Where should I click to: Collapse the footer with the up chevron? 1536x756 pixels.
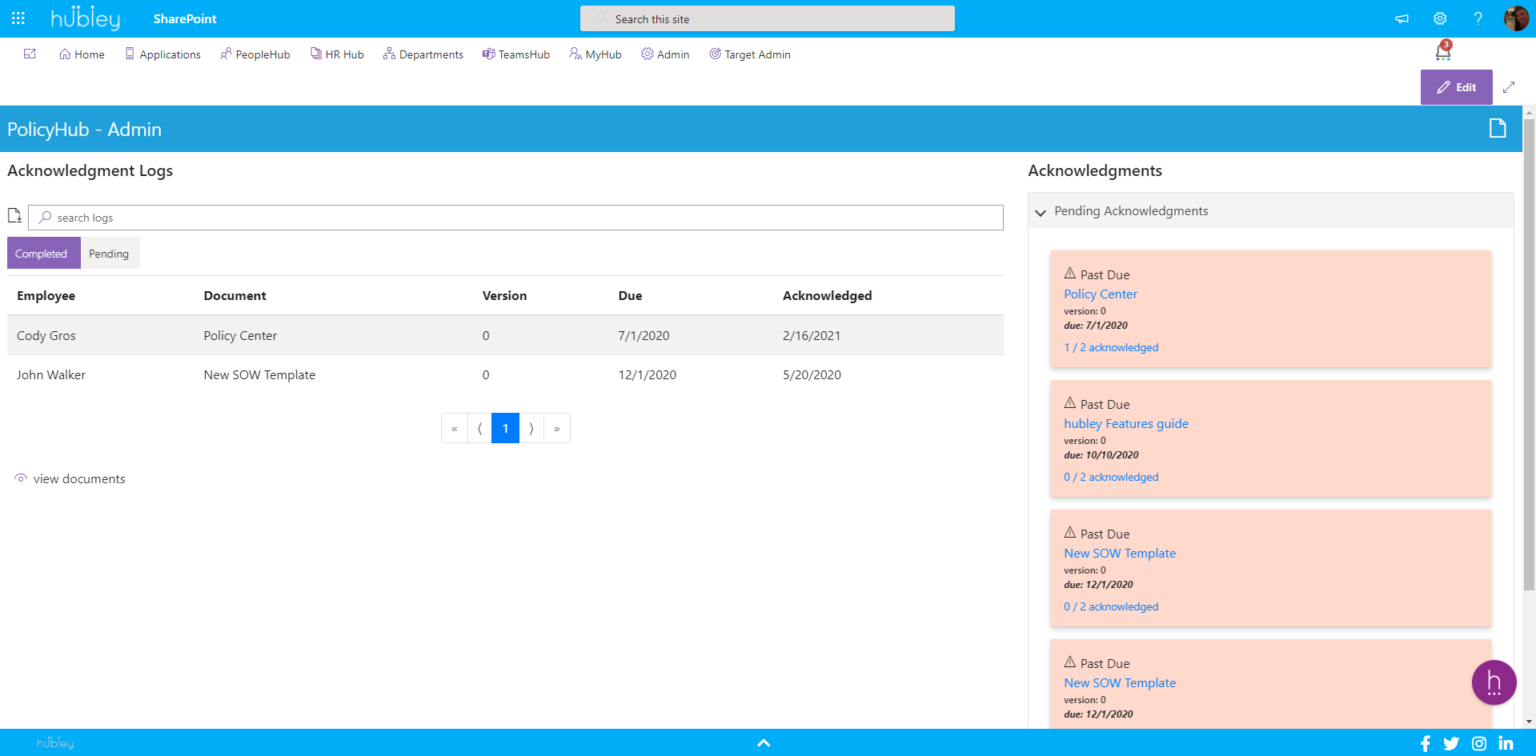[x=763, y=742]
